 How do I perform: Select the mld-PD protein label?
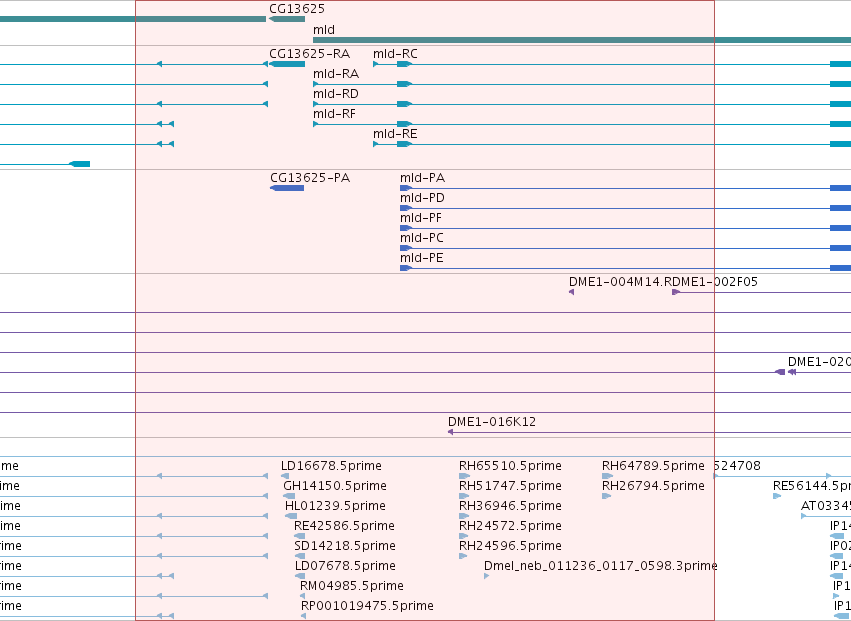(x=422, y=198)
